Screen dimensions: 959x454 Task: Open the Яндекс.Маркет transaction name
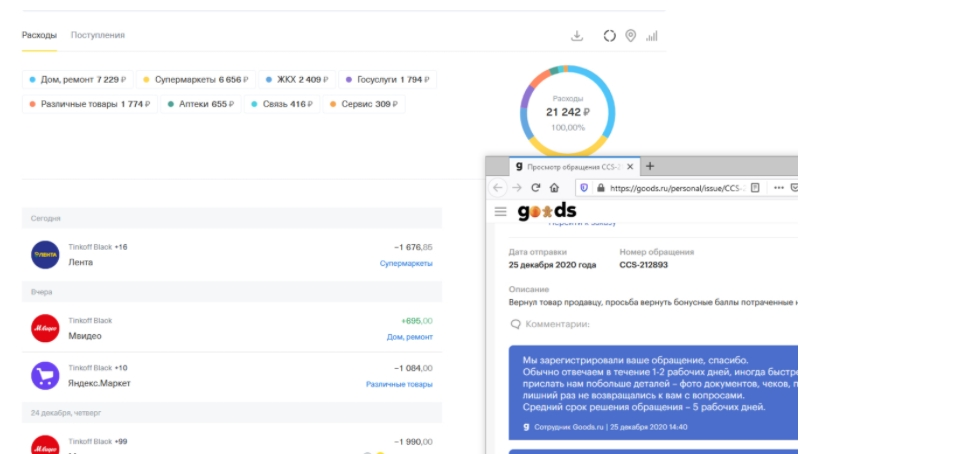click(99, 383)
